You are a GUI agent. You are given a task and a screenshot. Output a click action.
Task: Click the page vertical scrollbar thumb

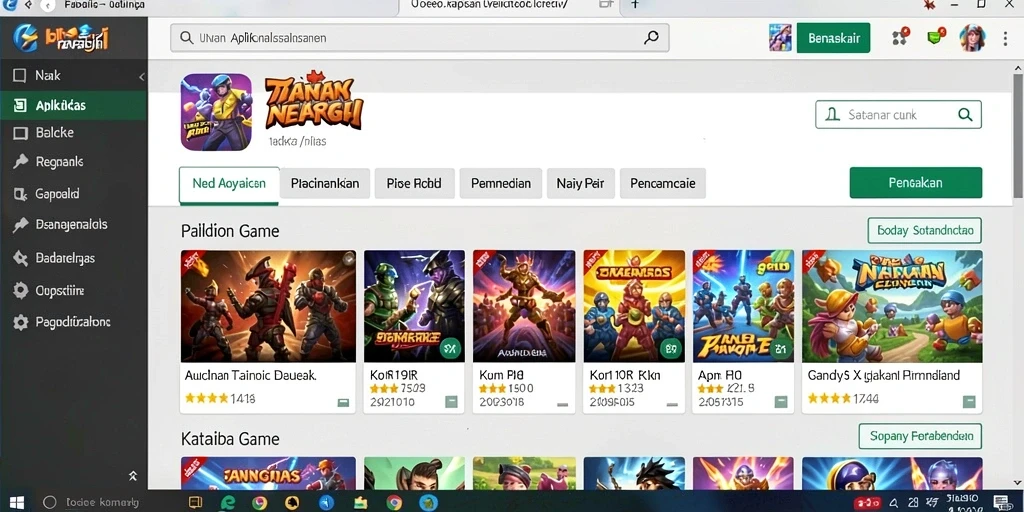1018,136
